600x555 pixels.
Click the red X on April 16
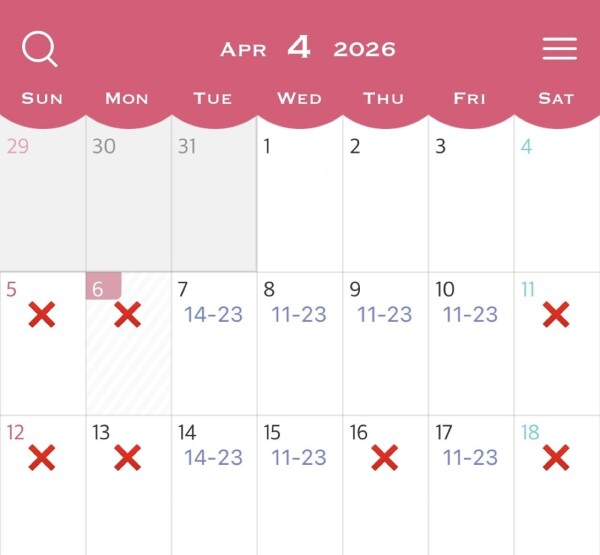(385, 459)
